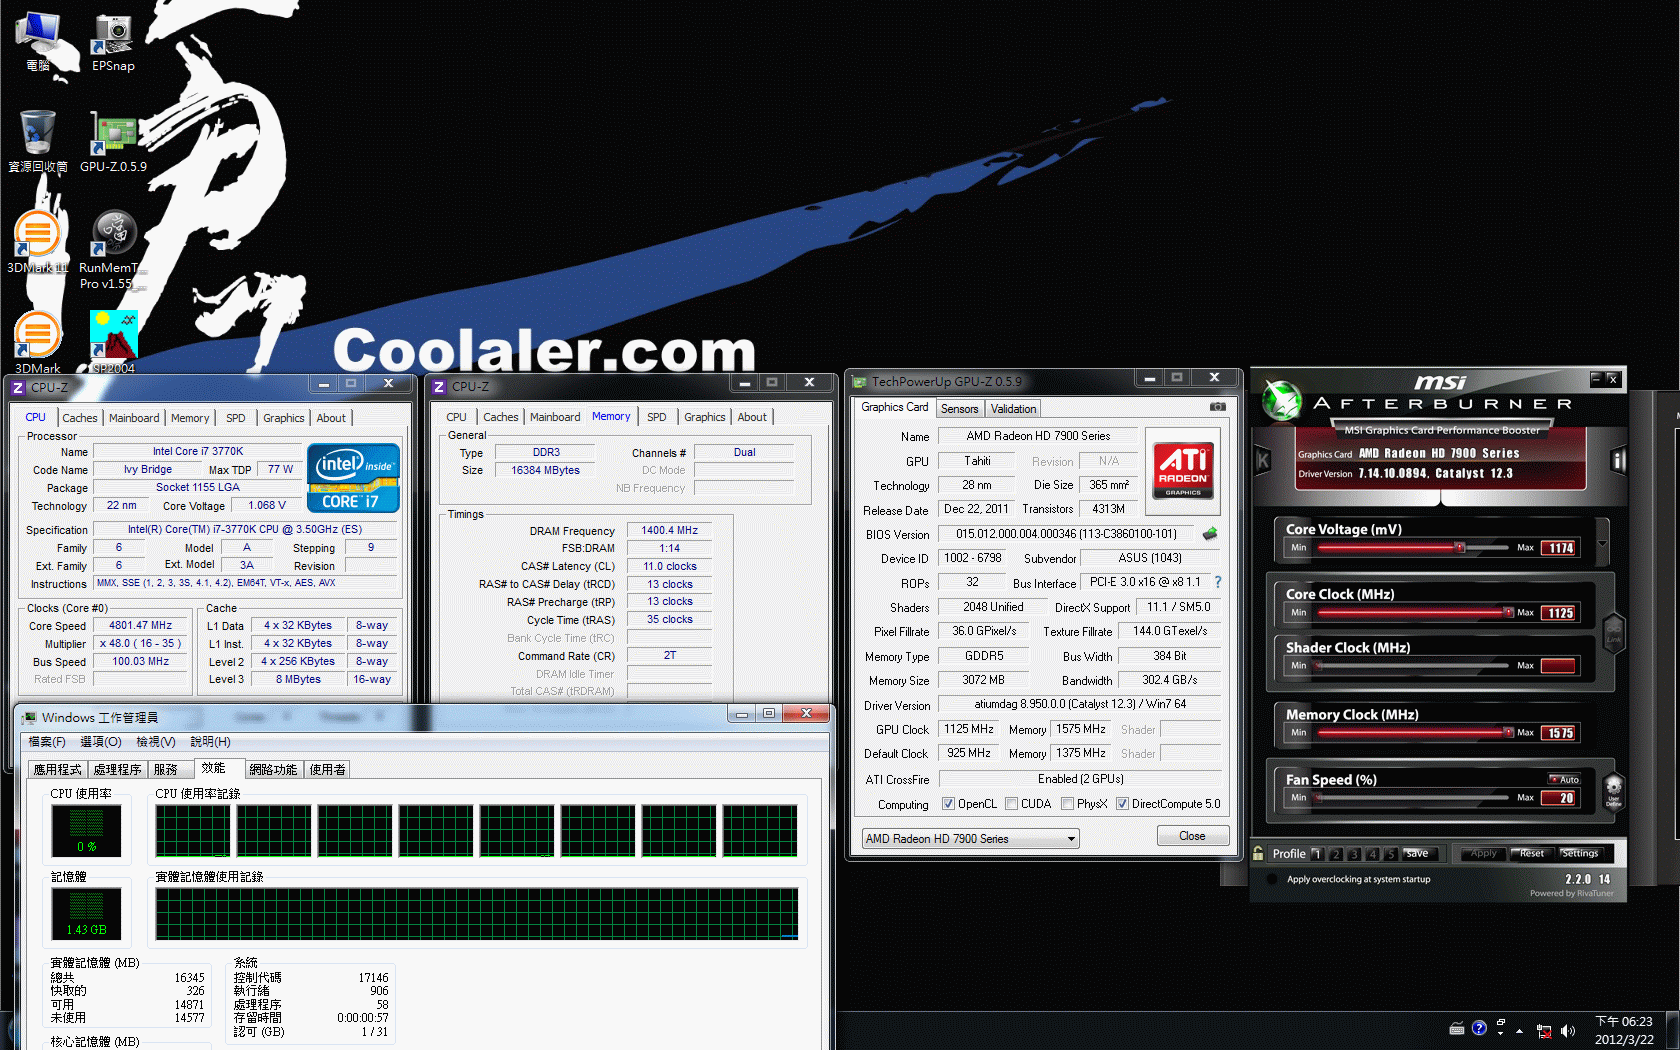The width and height of the screenshot is (1680, 1050).
Task: Open the EPSnap desktop shortcut
Action: (x=113, y=43)
